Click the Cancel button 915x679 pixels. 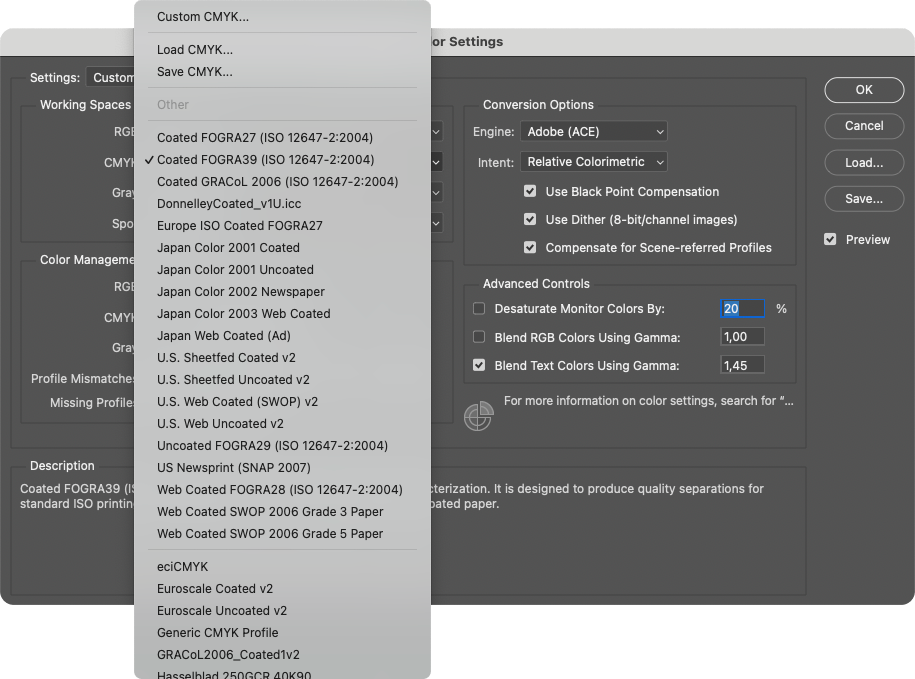863,126
